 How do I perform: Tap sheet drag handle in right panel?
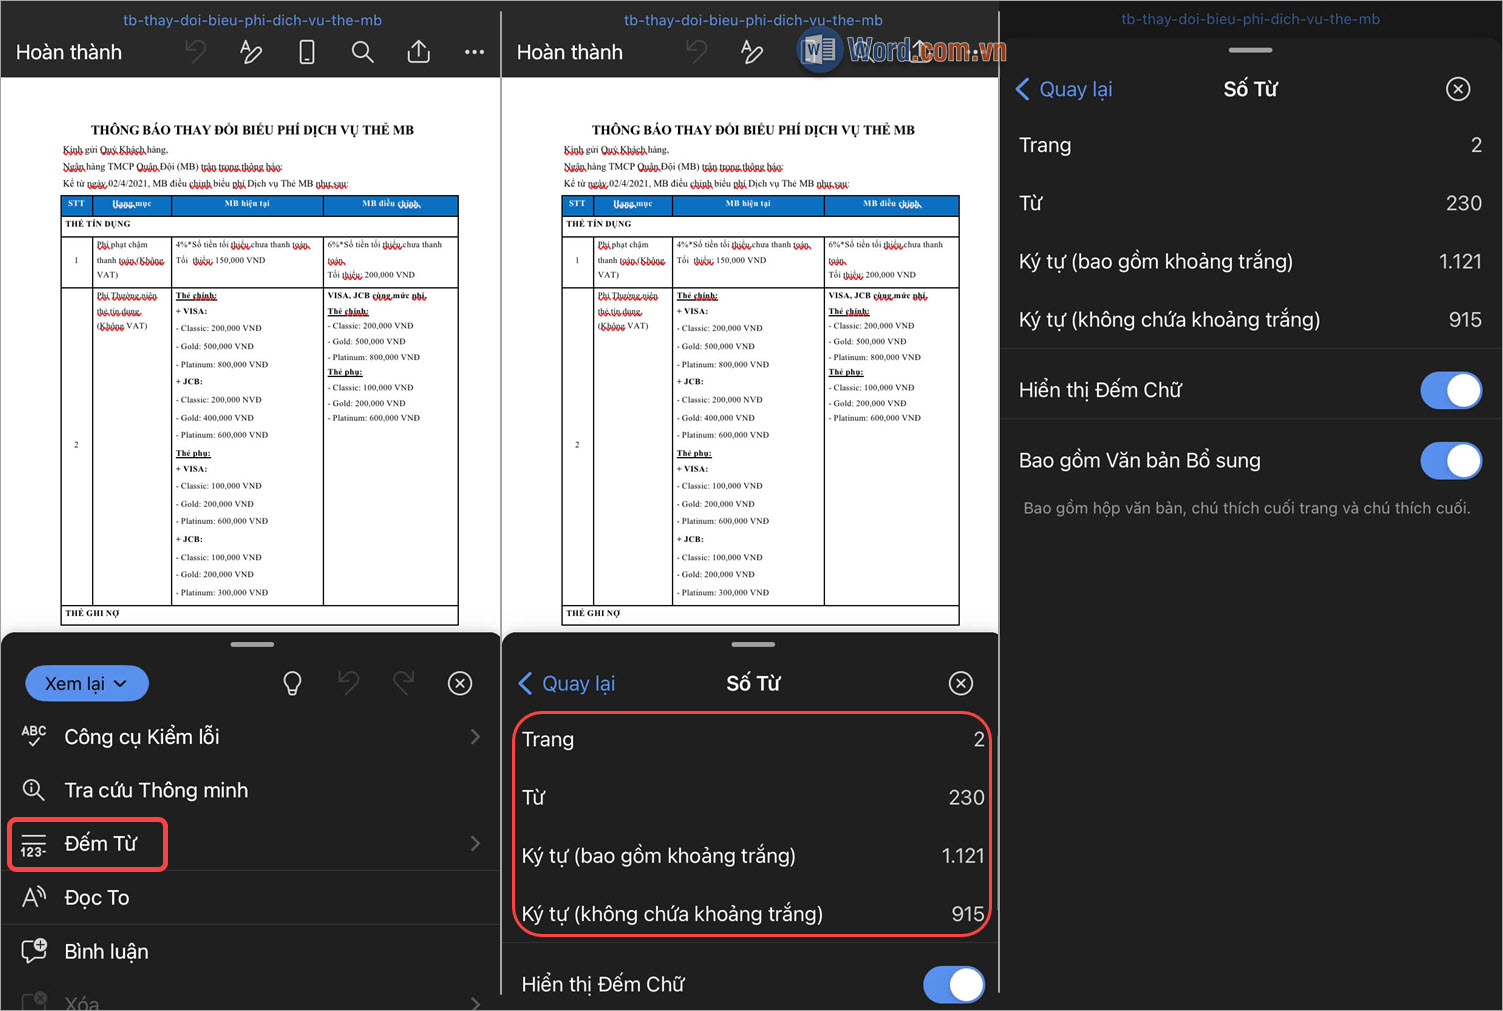[x=1250, y=50]
